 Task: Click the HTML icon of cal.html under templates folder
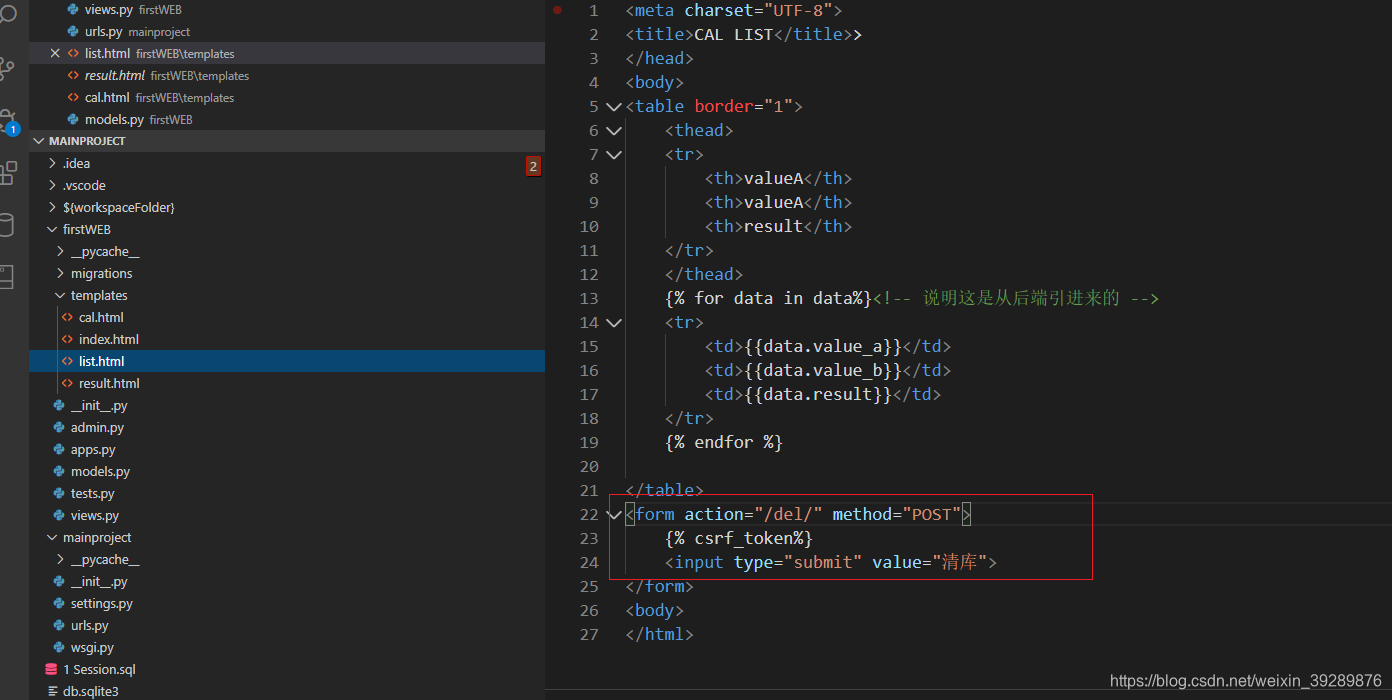click(67, 317)
